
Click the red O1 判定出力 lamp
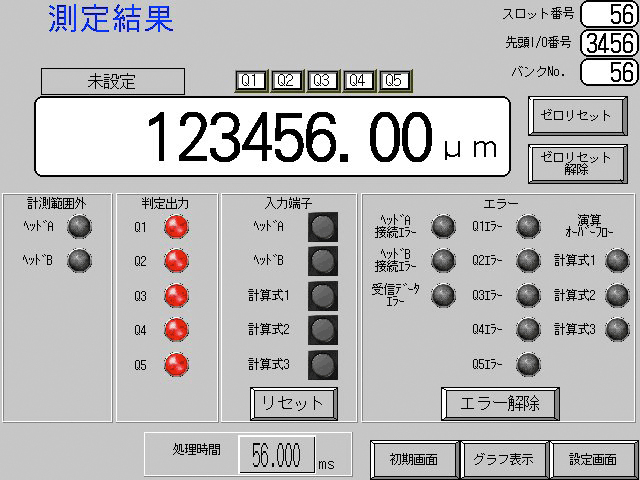[176, 227]
